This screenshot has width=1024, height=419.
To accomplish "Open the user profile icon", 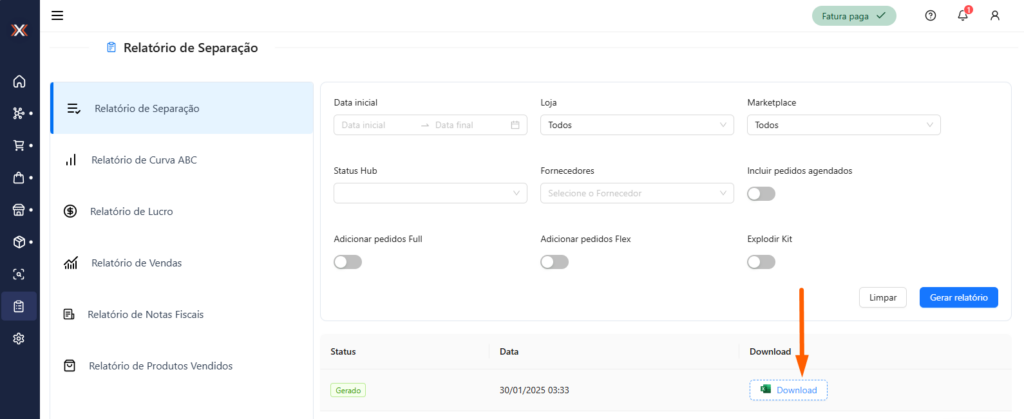I will (x=994, y=15).
